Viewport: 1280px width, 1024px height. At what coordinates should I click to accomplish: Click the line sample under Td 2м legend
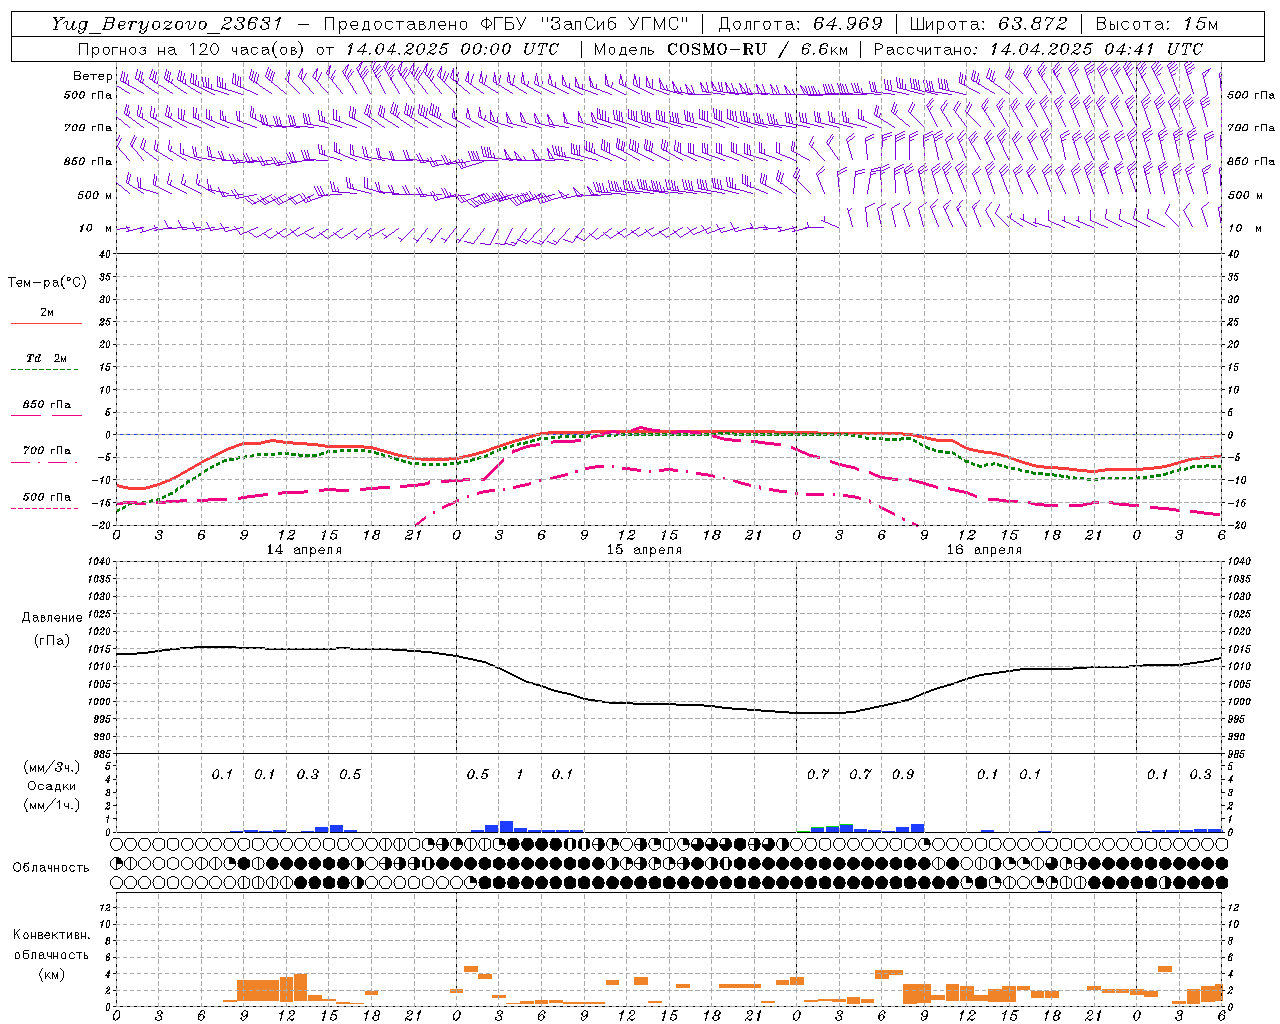tap(45, 369)
